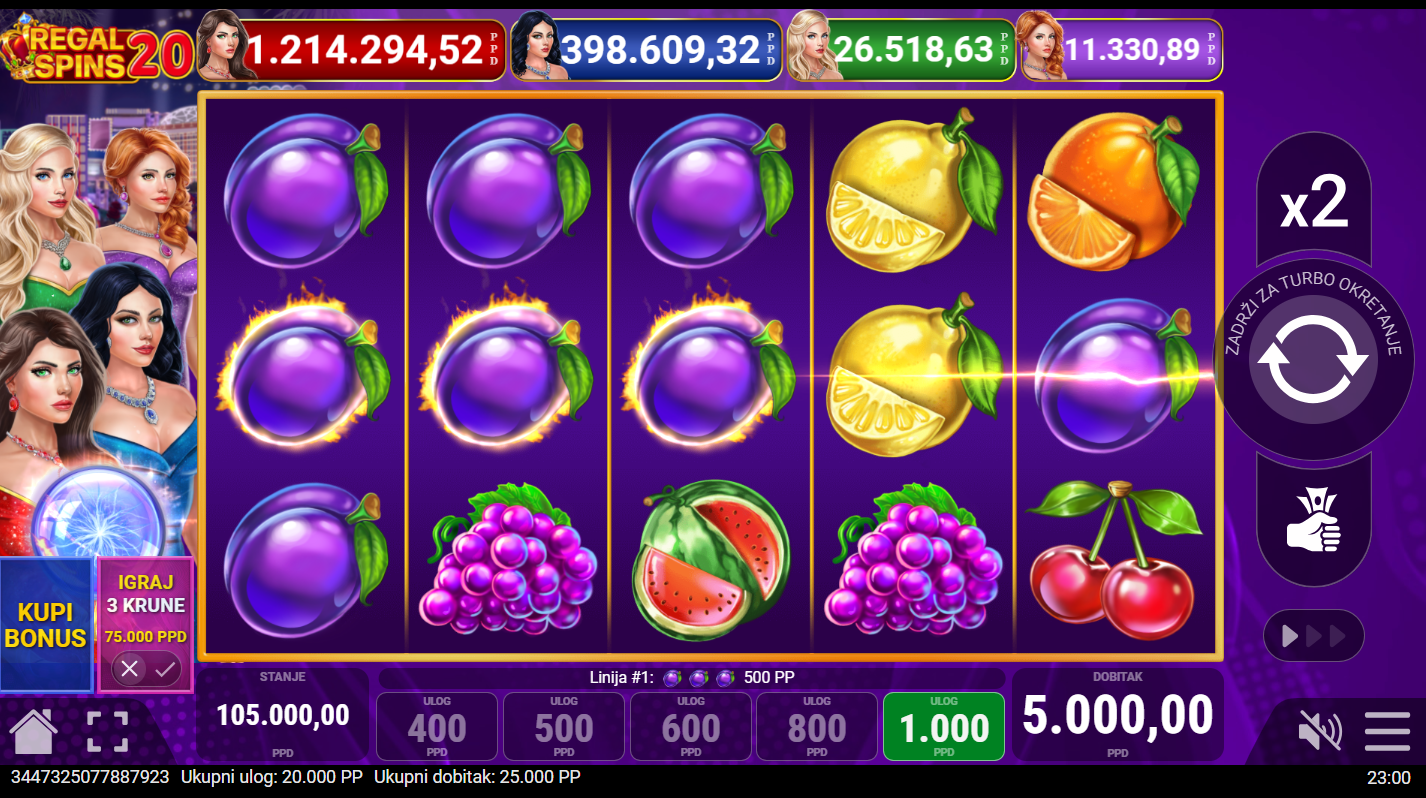
Task: Activate the x2 gamble button
Action: click(x=1314, y=202)
